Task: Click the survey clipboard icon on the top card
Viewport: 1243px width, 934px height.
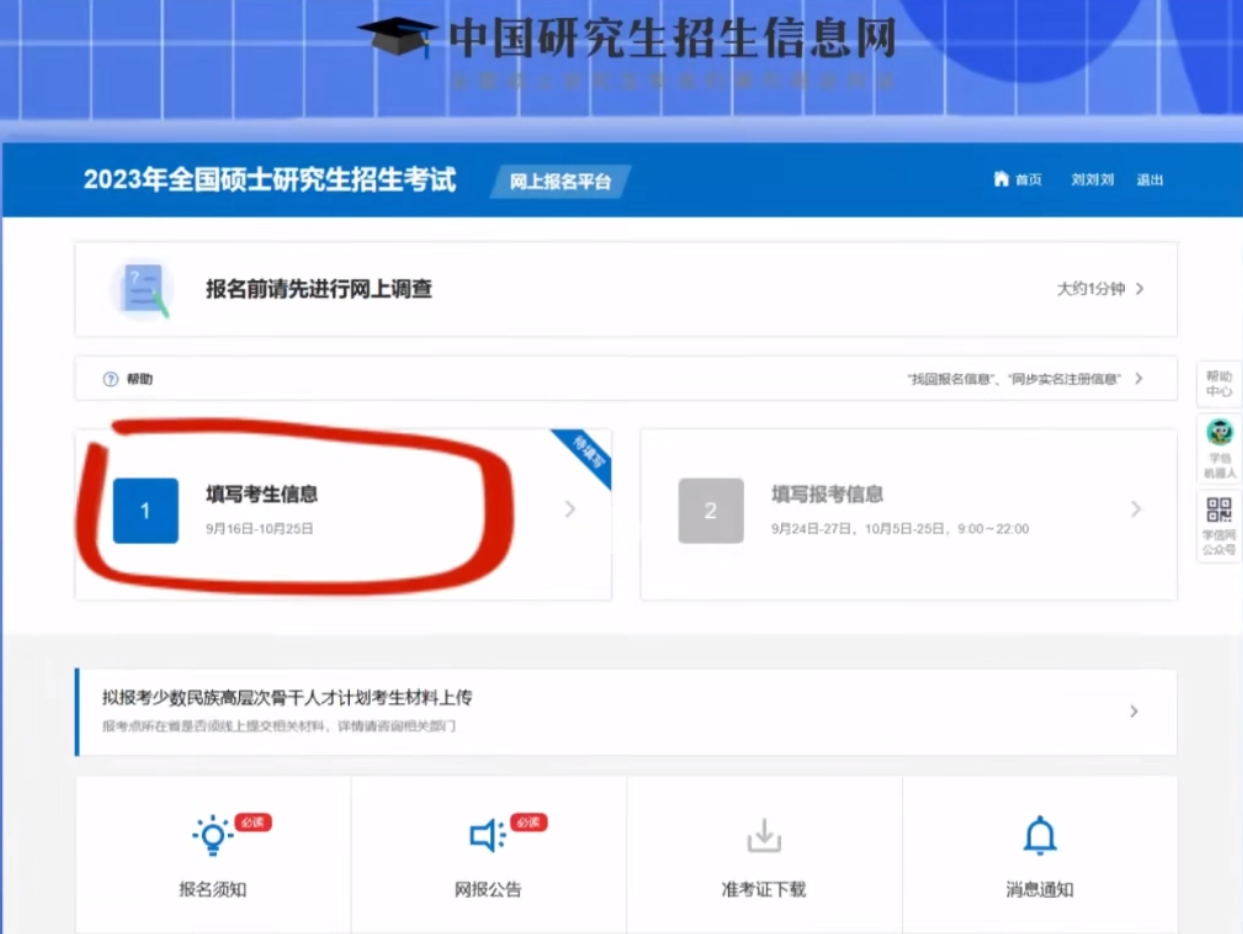Action: [143, 287]
